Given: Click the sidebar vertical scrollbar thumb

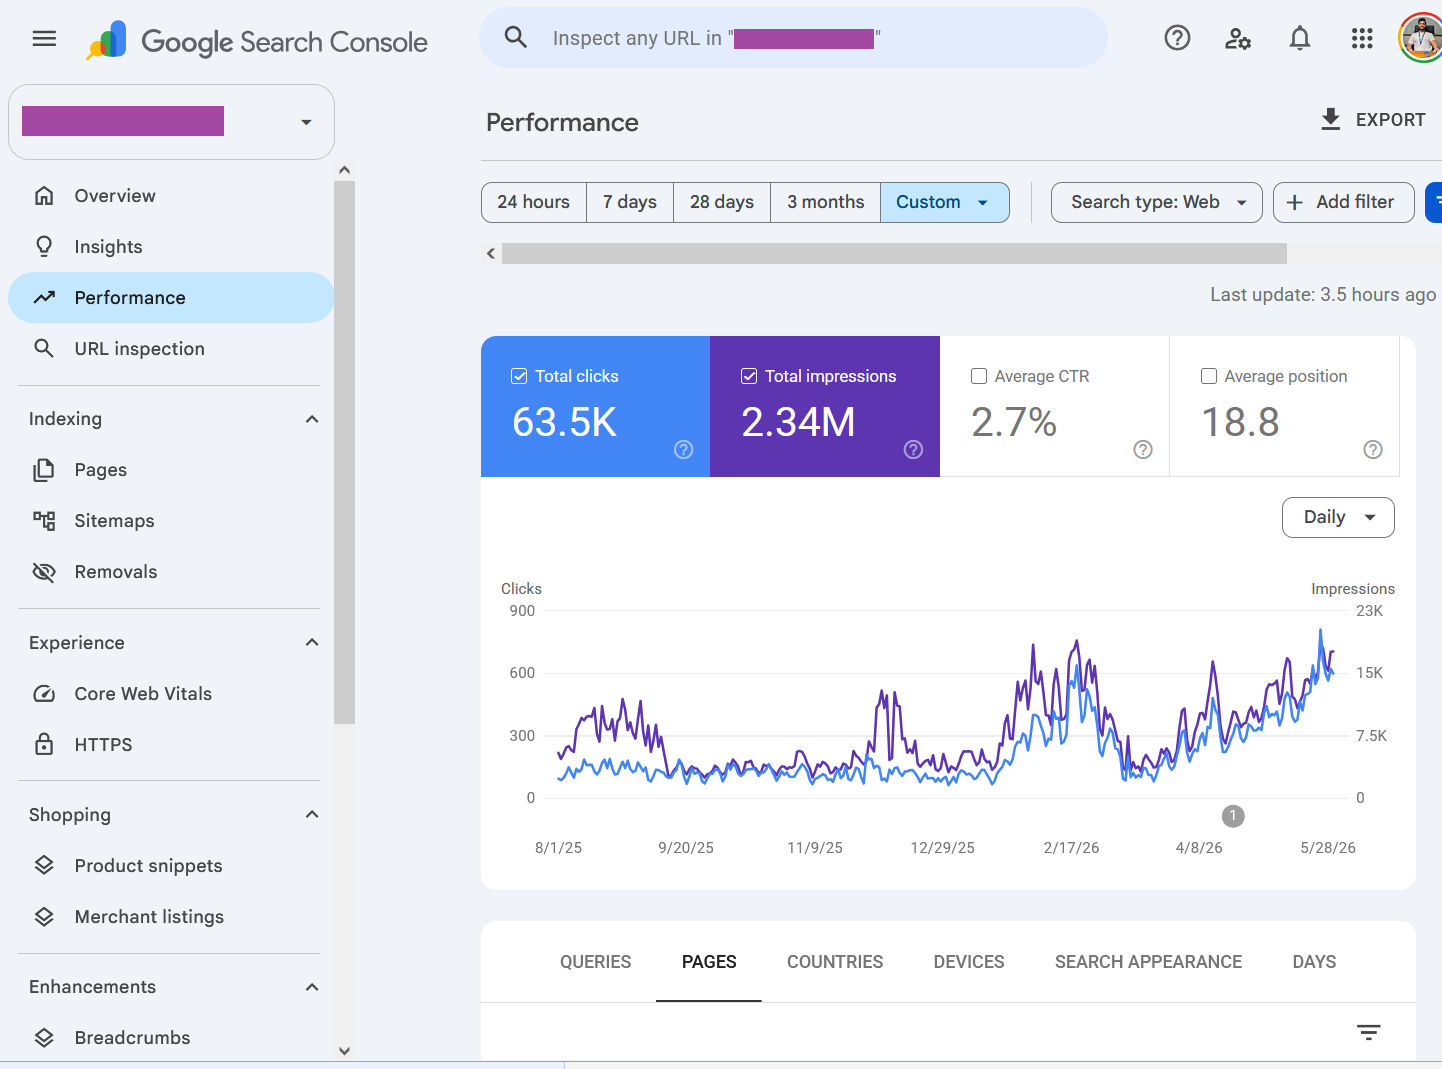Looking at the screenshot, I should pyautogui.click(x=344, y=452).
